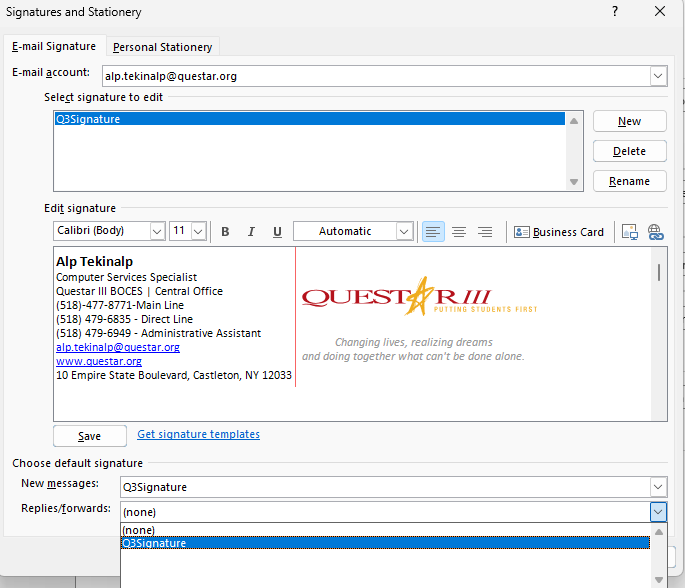
Task: Click the (518) 479-6835 - Direct Line text
Action: (124, 319)
